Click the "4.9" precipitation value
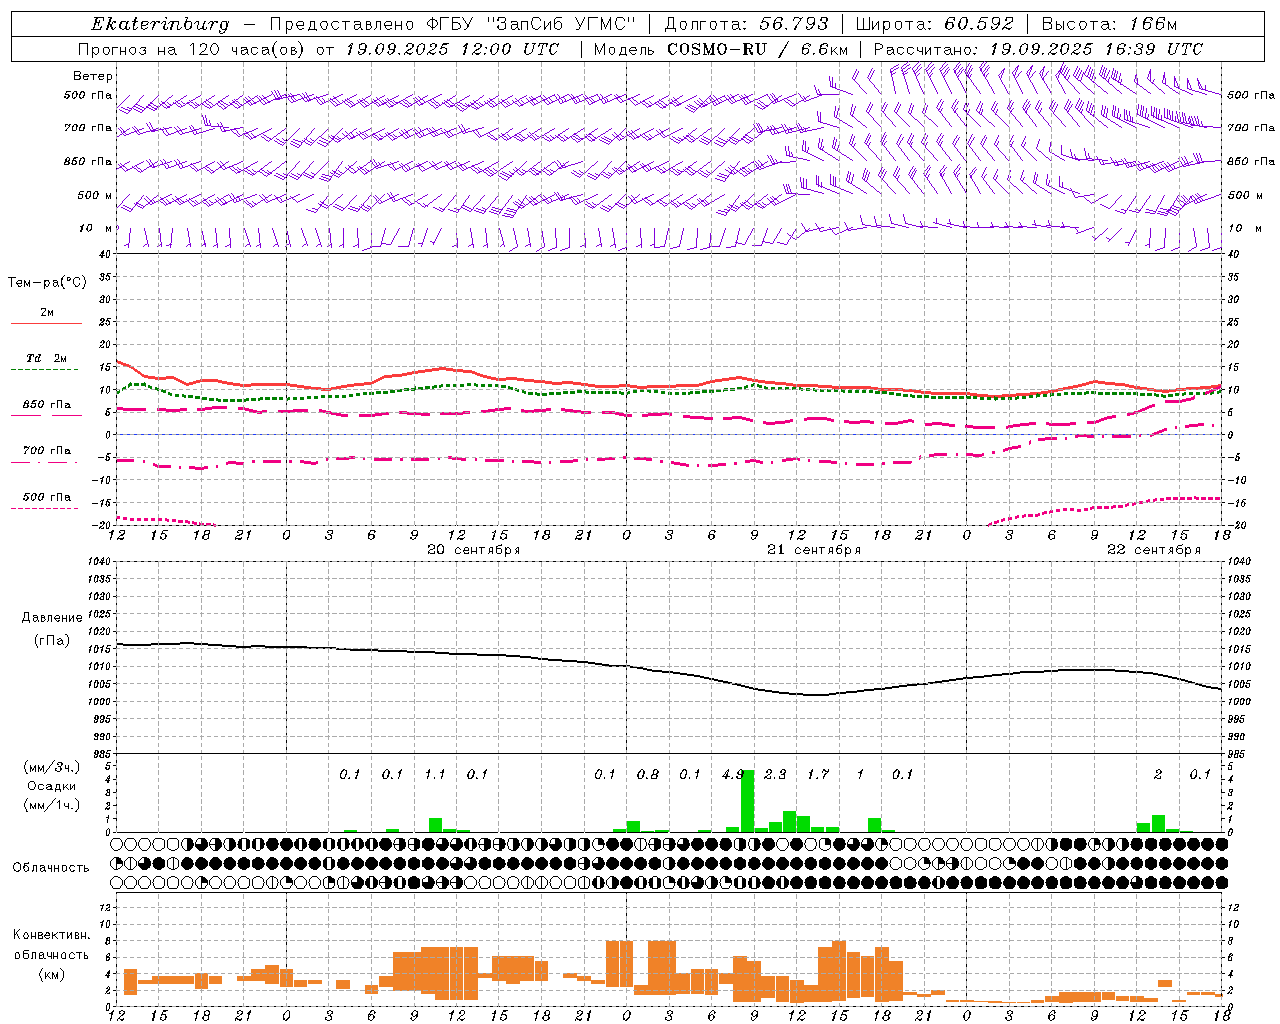This screenshot has width=1280, height=1024. coord(733,774)
